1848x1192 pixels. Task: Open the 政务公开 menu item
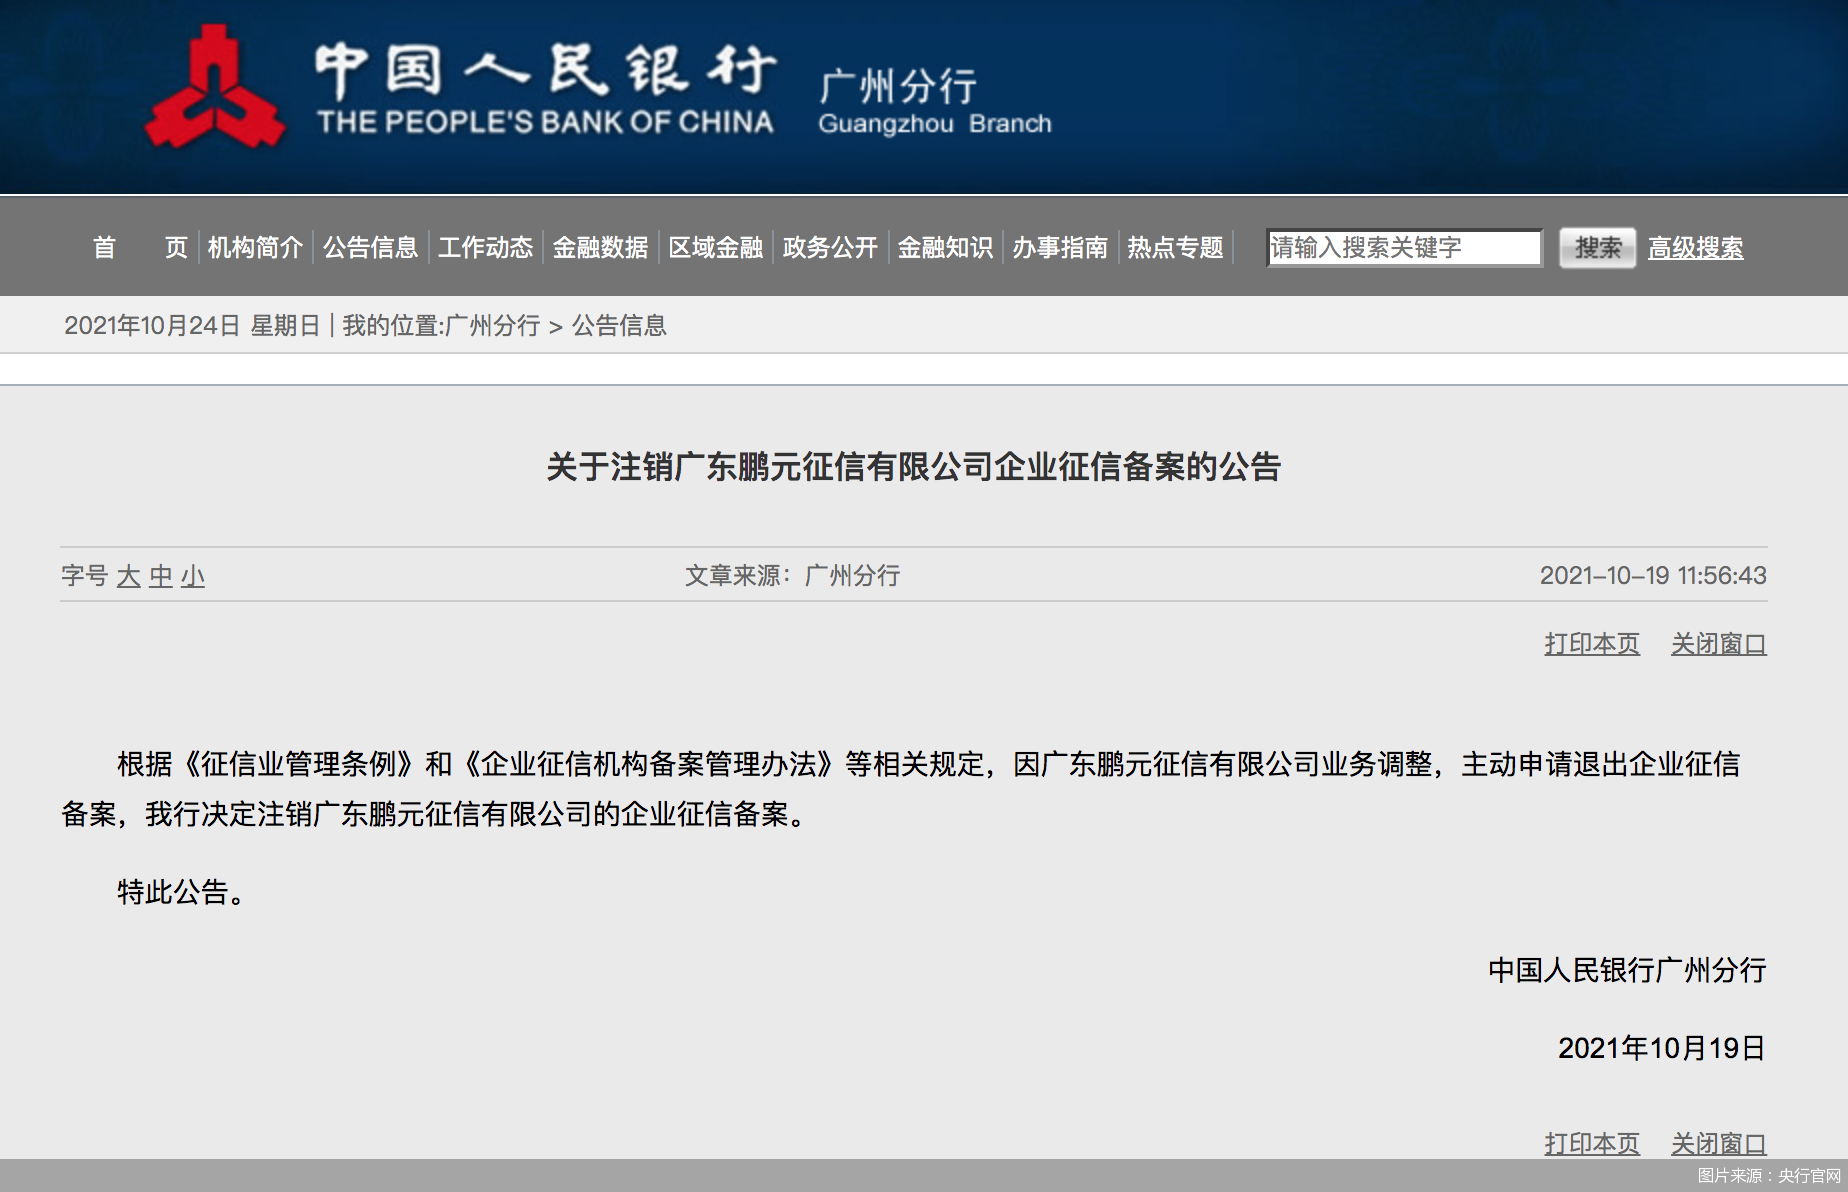coord(830,249)
